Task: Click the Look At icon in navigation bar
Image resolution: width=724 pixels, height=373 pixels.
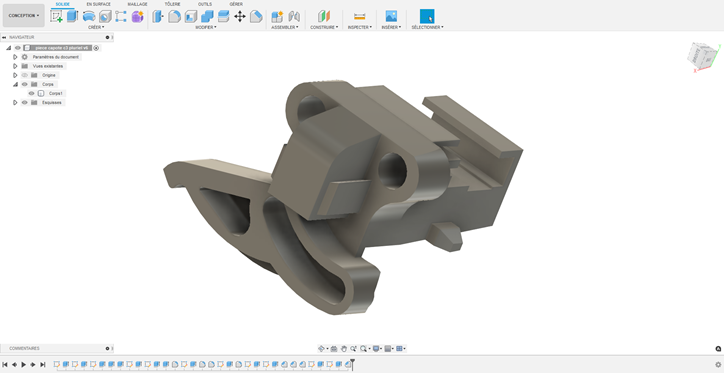Action: tap(334, 349)
